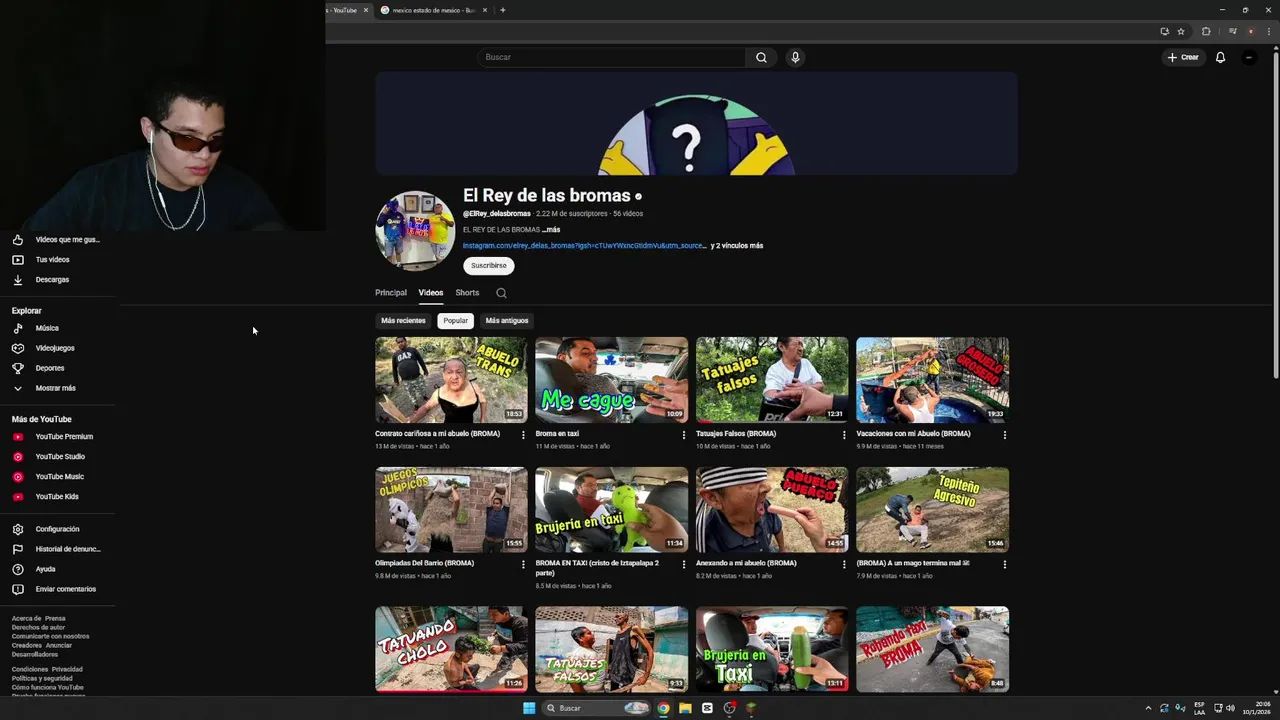Open options menu for Broma en taxi video
Viewport: 1280px width, 720px height.
coord(684,435)
